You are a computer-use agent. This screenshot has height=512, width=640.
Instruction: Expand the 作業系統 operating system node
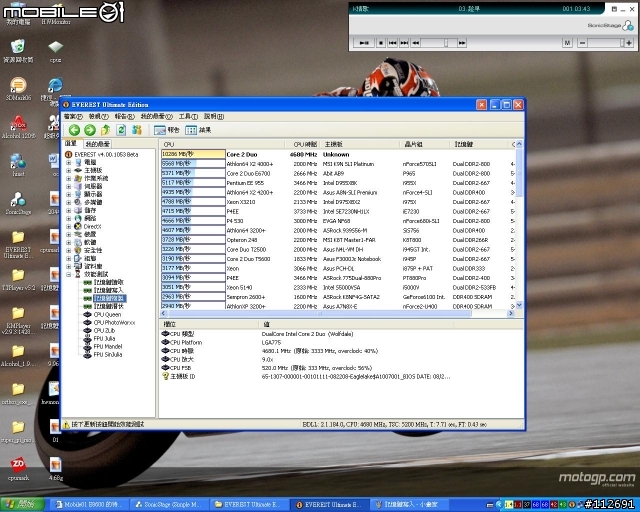(69, 178)
